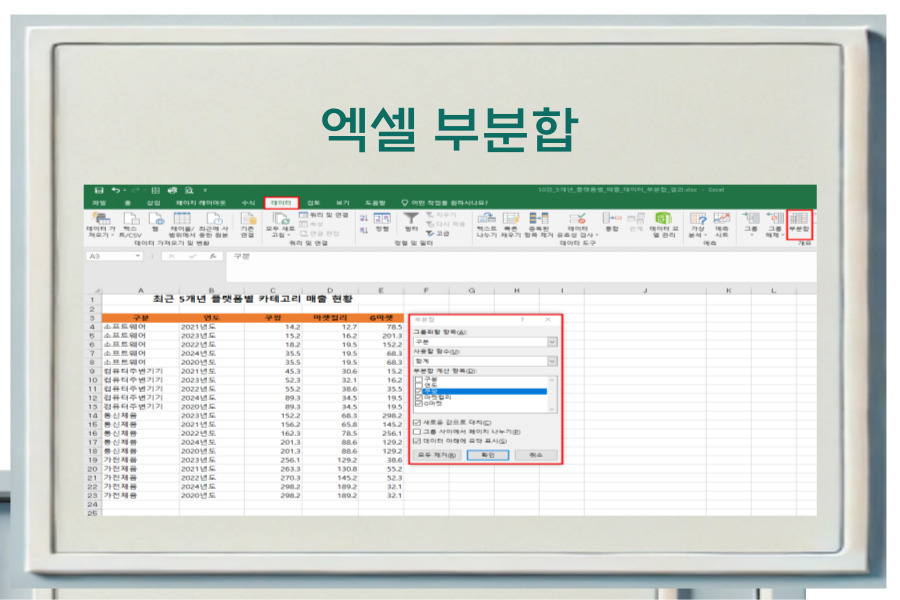Switch to the 삽입 (Insert) tab
The height and width of the screenshot is (600, 900).
click(153, 203)
